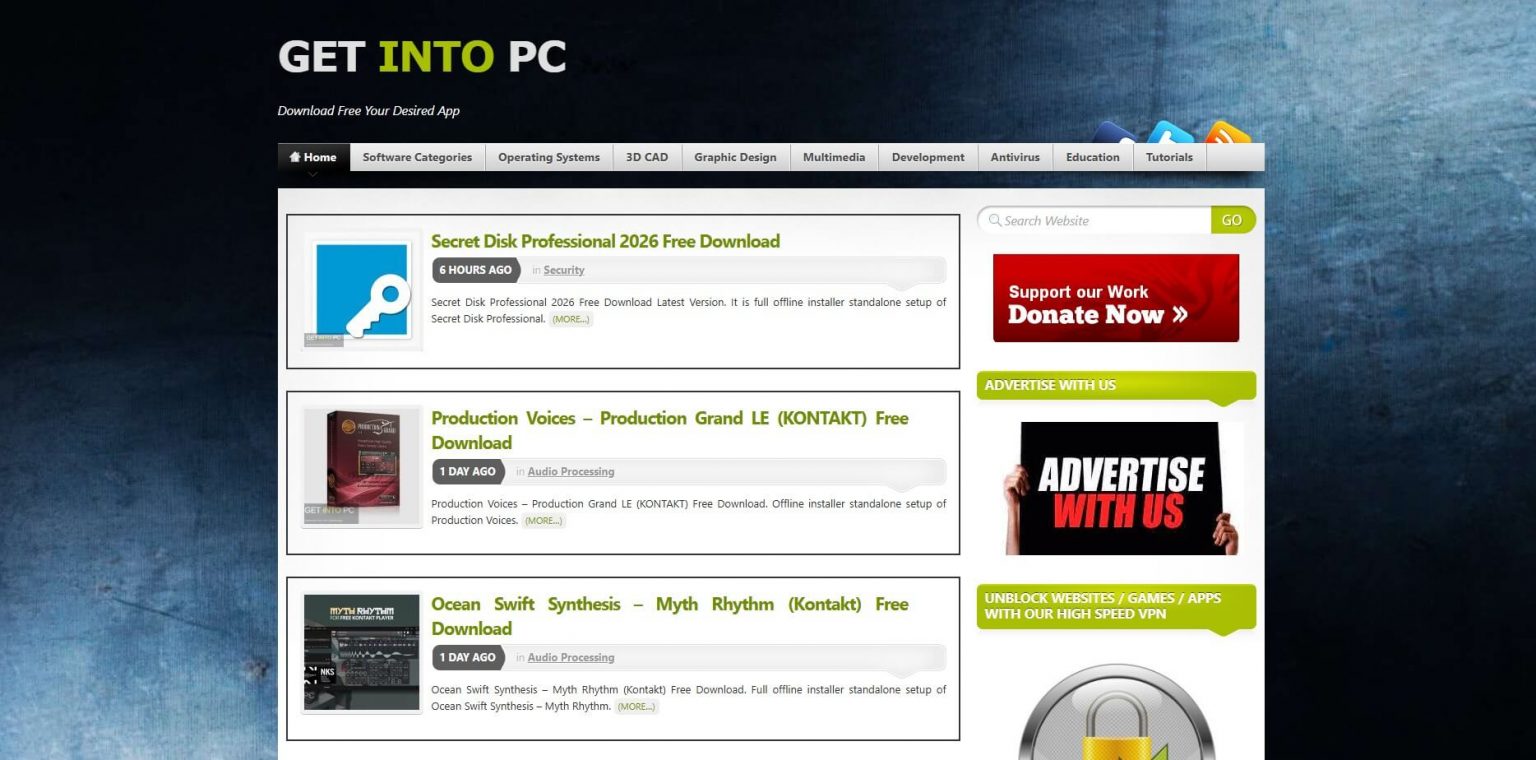Viewport: 1536px width, 760px height.
Task: Select the Graphic Design menu item
Action: (x=735, y=157)
